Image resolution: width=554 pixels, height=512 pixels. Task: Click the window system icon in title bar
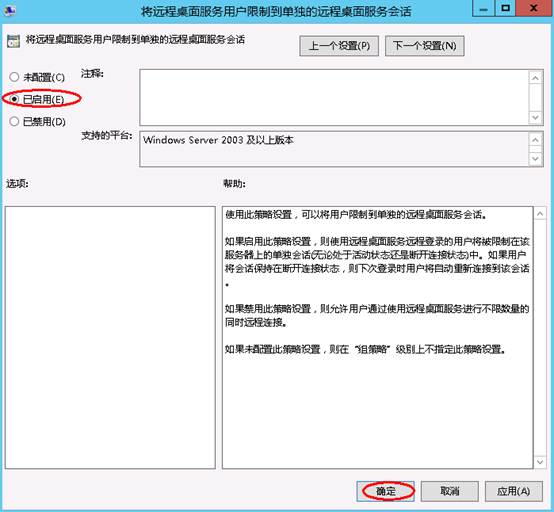(10, 11)
